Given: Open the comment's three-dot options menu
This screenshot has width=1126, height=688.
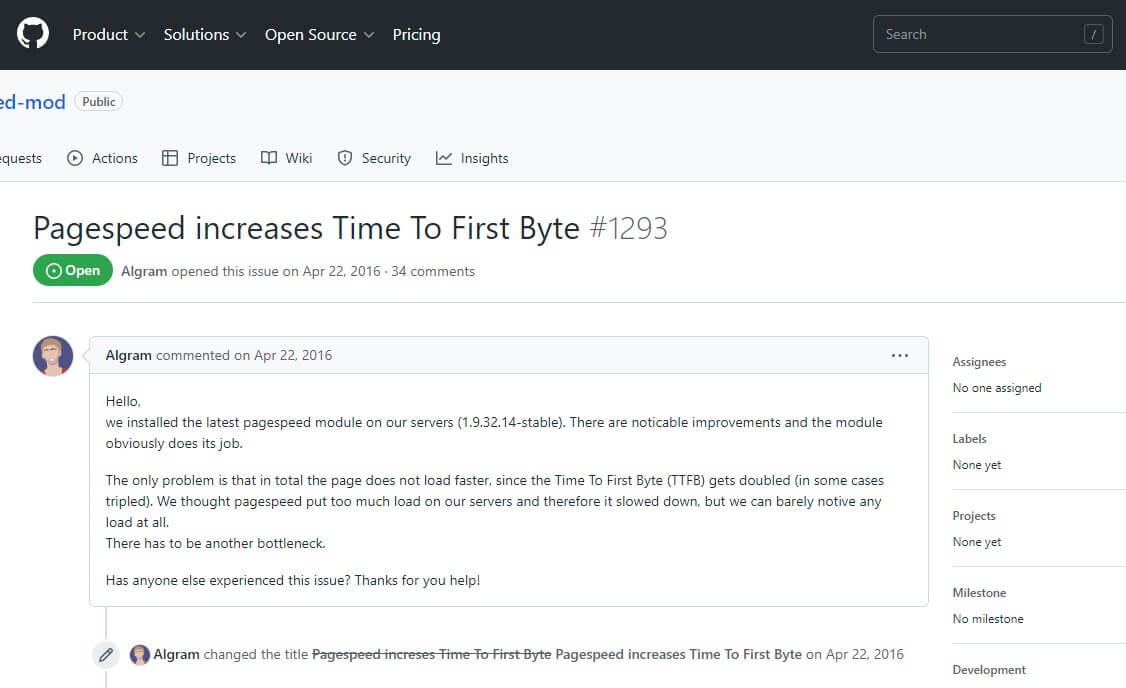Looking at the screenshot, I should [x=900, y=355].
